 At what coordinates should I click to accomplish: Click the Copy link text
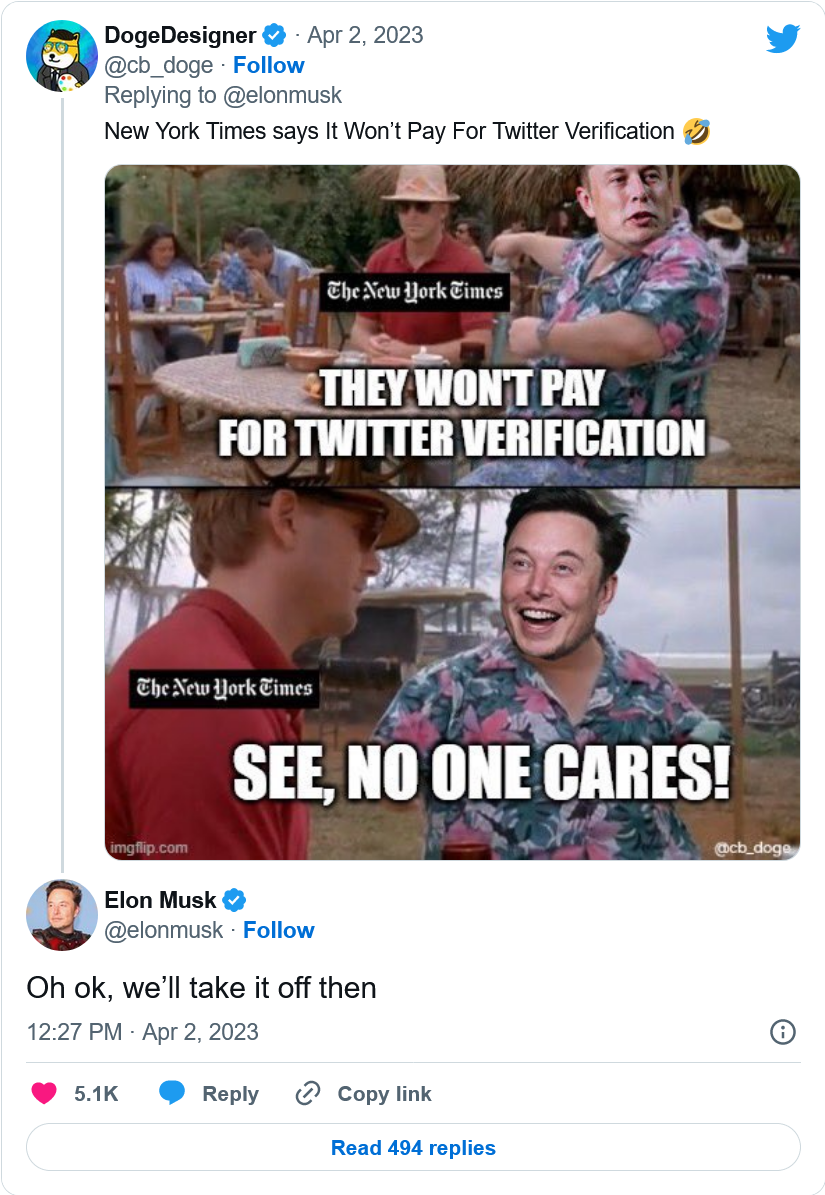coord(384,1094)
